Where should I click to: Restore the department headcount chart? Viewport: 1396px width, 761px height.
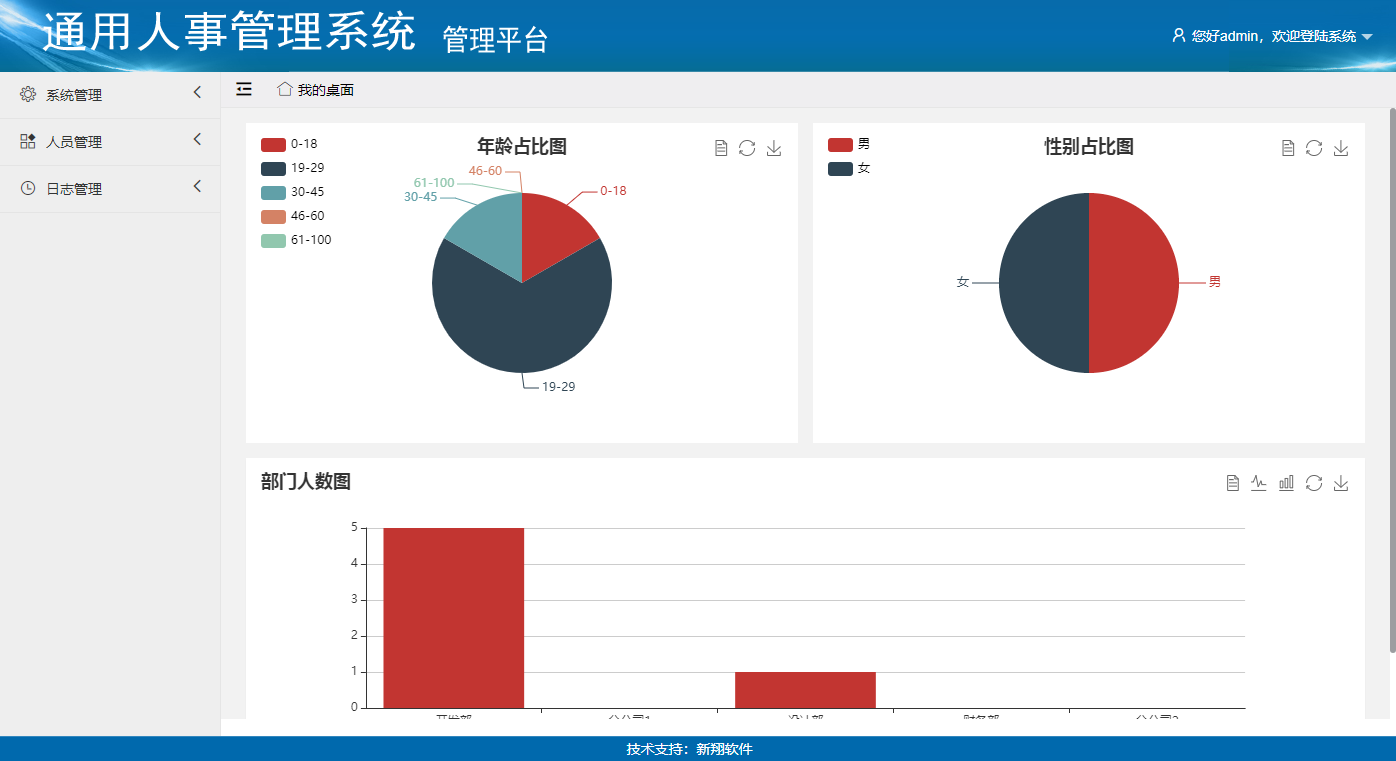[1314, 483]
